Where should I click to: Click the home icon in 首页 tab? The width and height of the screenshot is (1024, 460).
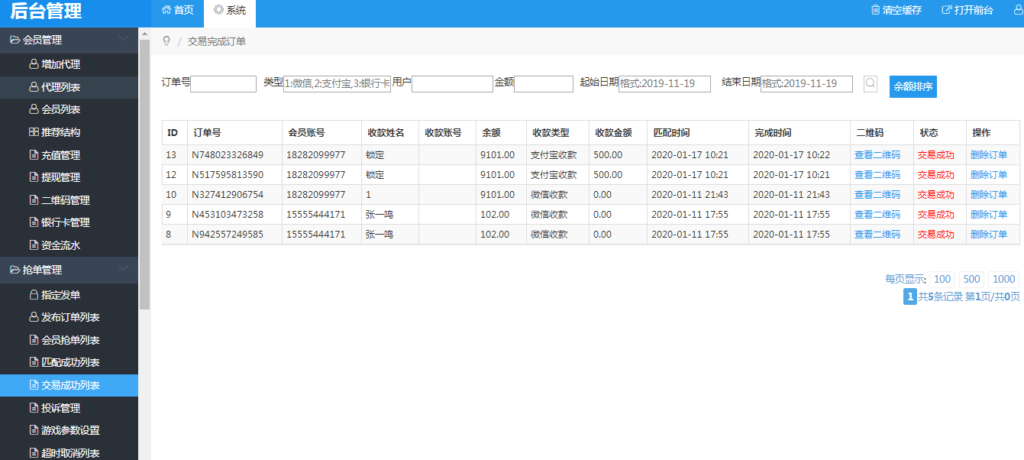point(166,10)
